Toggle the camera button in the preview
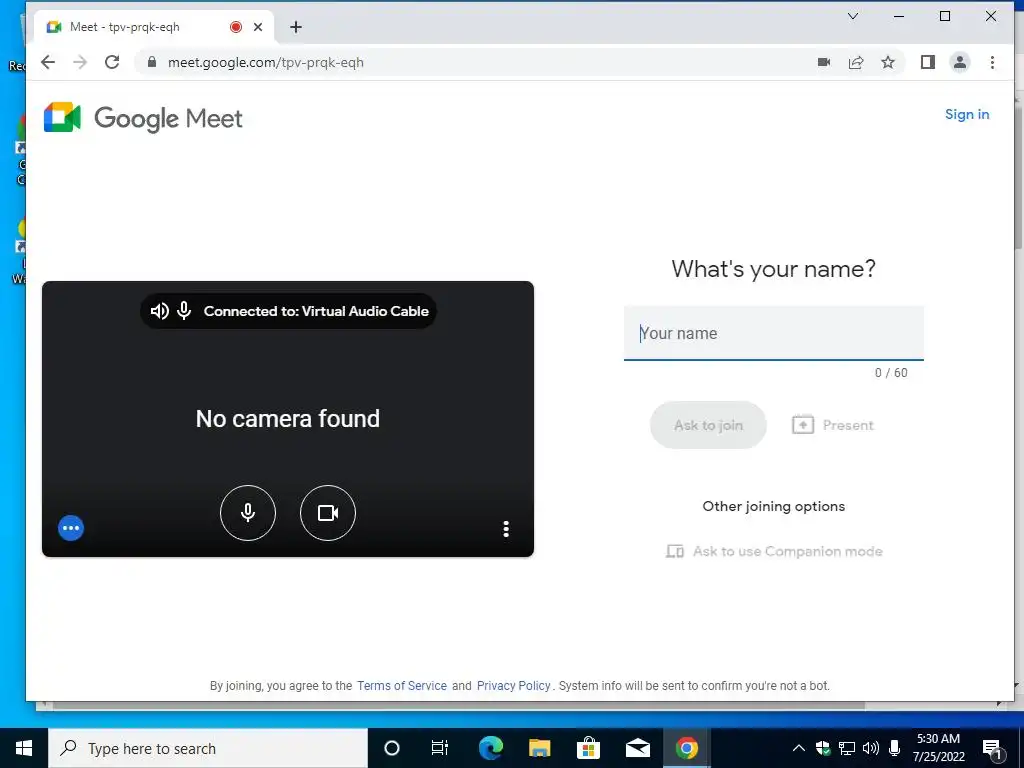Screen dimensions: 1024x768 (x=327, y=513)
